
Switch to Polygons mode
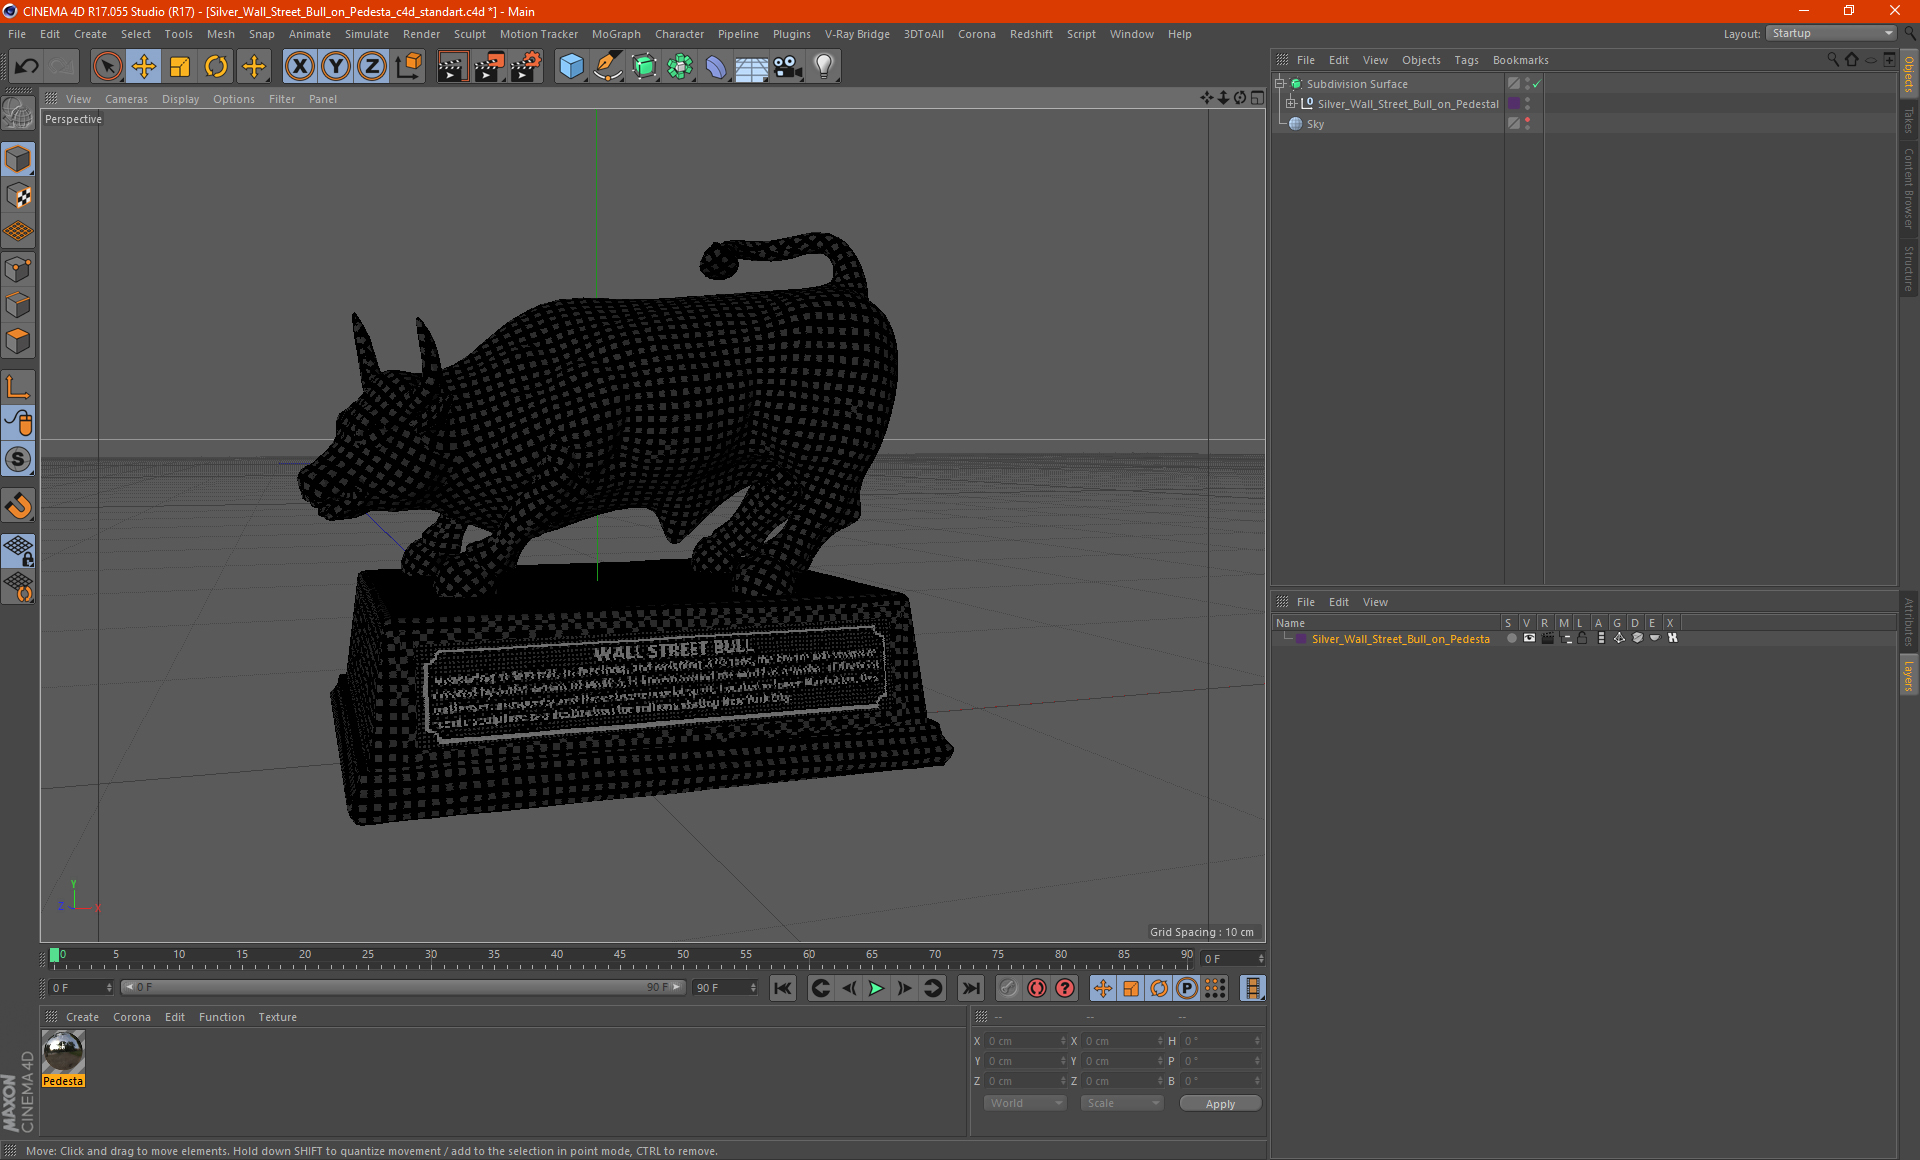(x=18, y=341)
